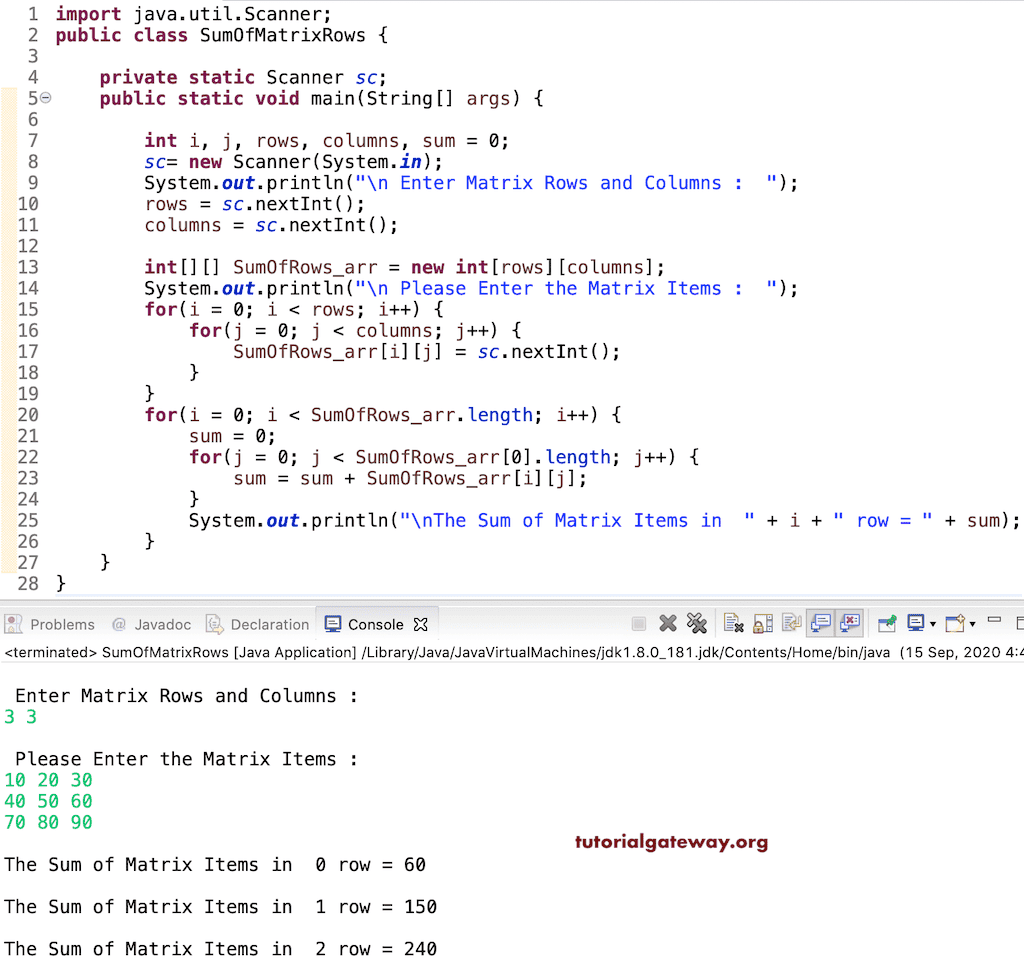The height and width of the screenshot is (962, 1024).
Task: Toggle Show Console When Standard Out Changes
Action: tap(819, 623)
